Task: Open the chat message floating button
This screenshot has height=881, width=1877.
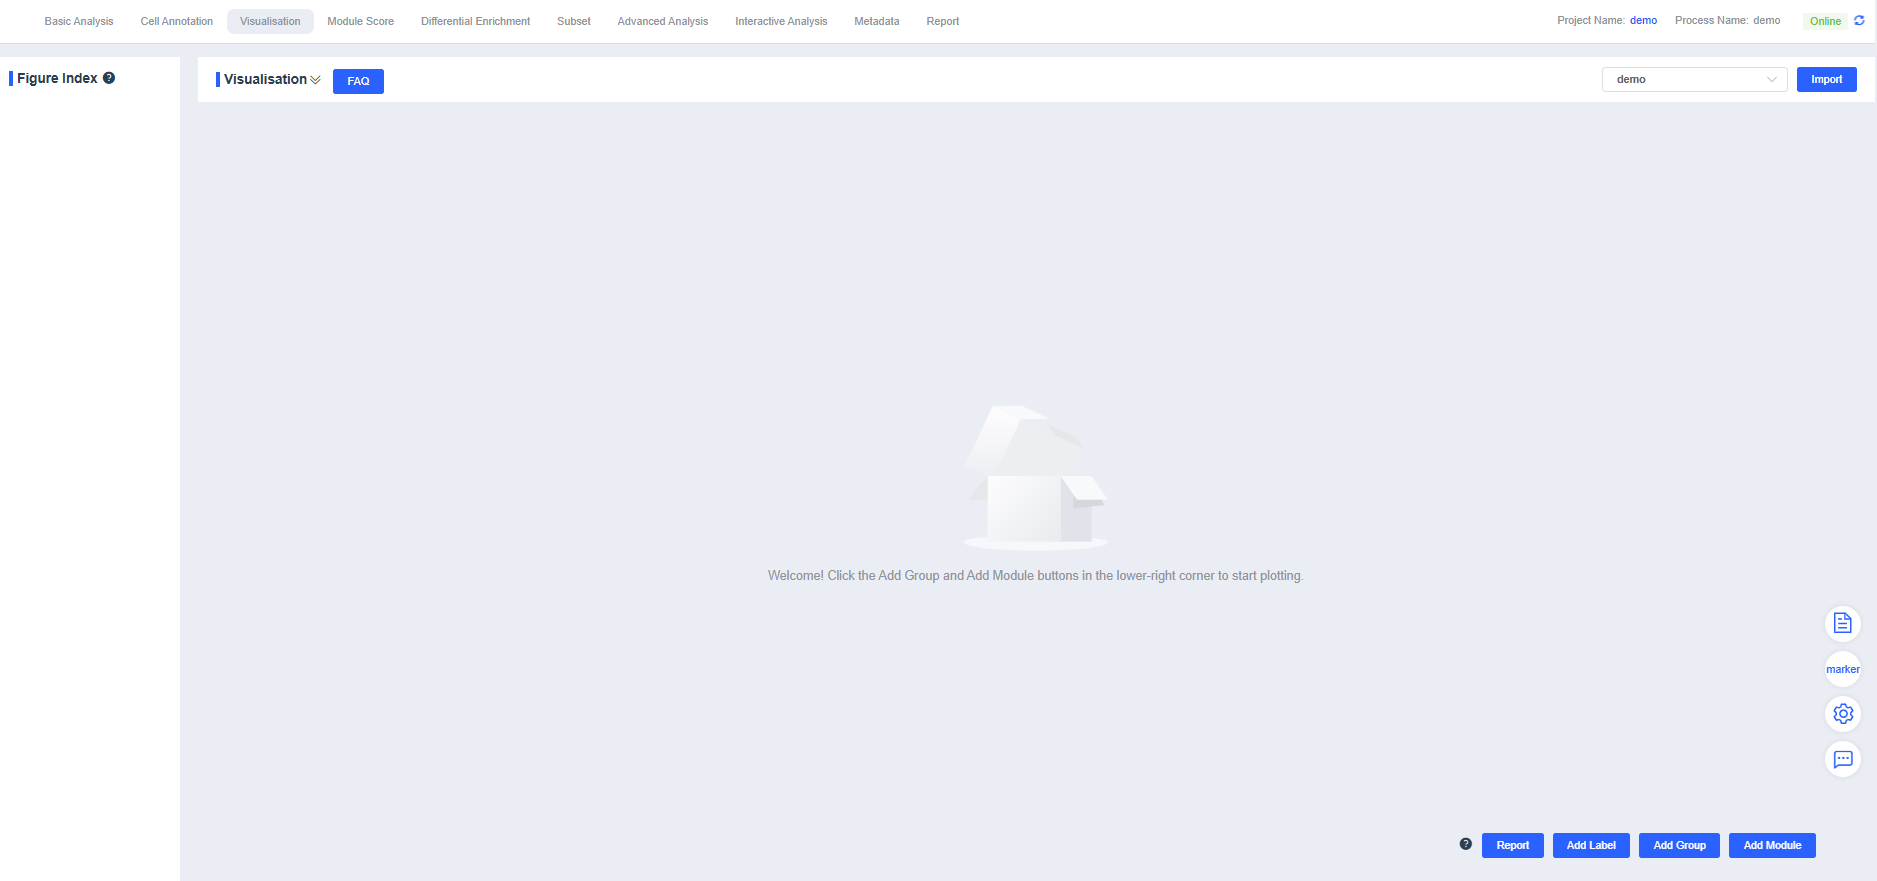Action: pos(1842,759)
